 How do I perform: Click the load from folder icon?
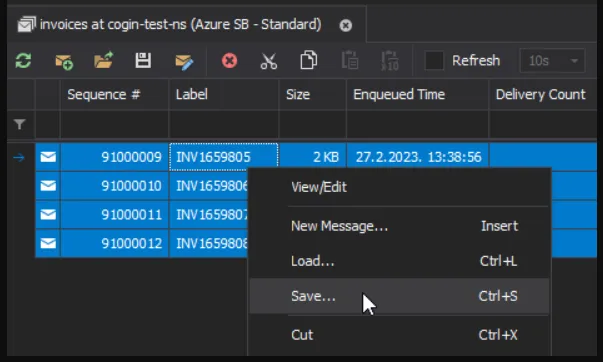point(103,60)
